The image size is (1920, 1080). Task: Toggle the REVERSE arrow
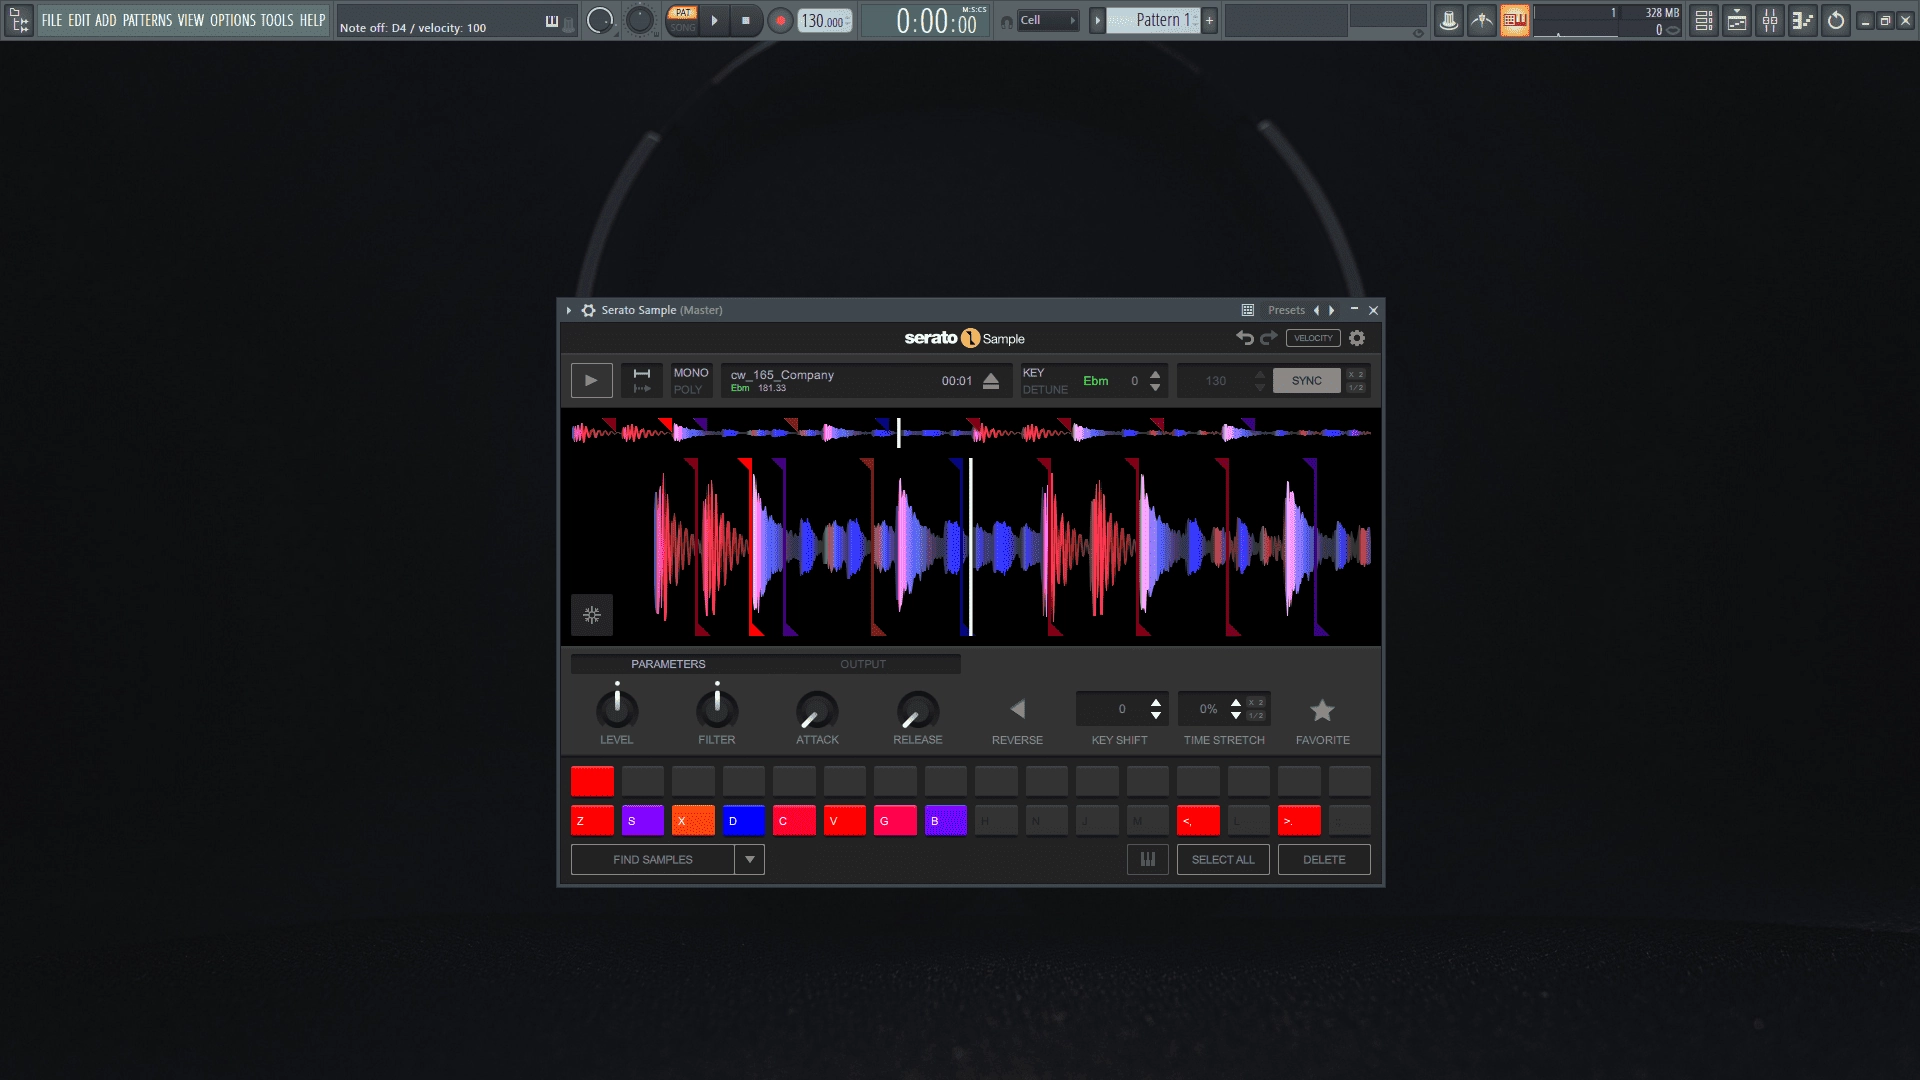pyautogui.click(x=1017, y=709)
